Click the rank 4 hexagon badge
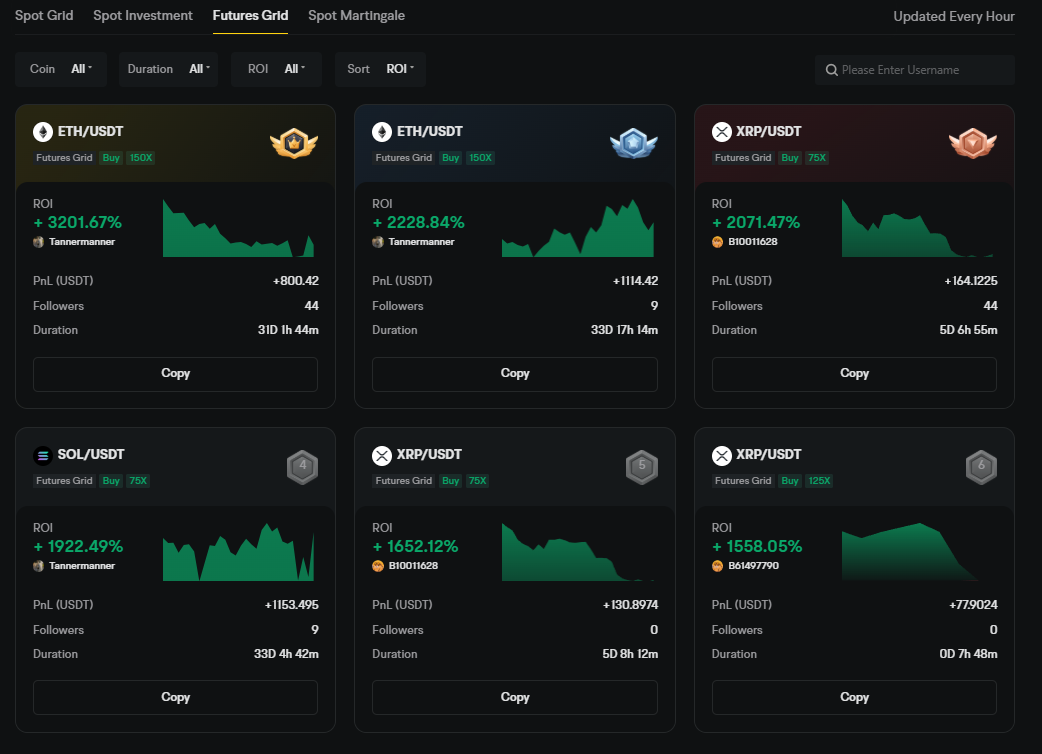This screenshot has width=1042, height=754. (x=302, y=467)
